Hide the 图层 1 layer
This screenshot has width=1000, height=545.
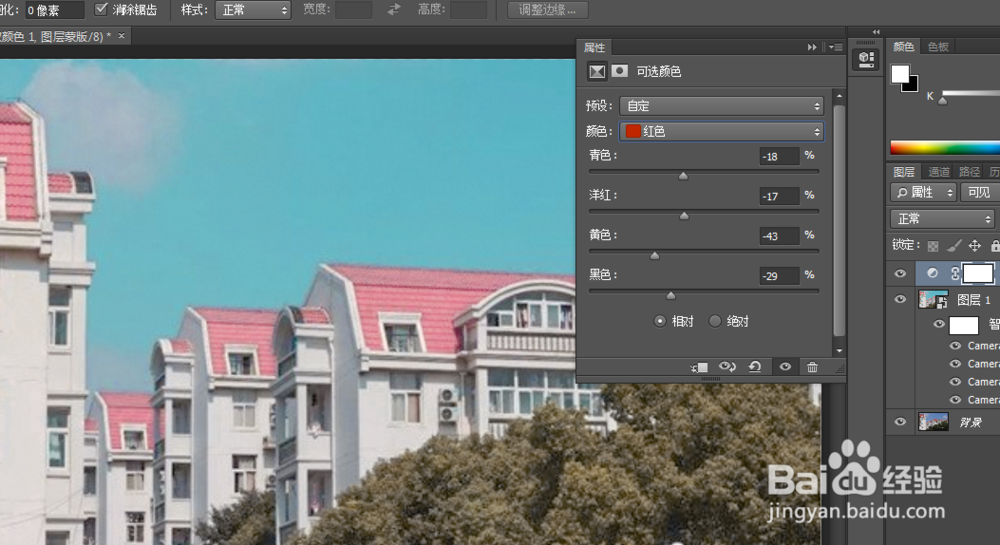coord(901,299)
